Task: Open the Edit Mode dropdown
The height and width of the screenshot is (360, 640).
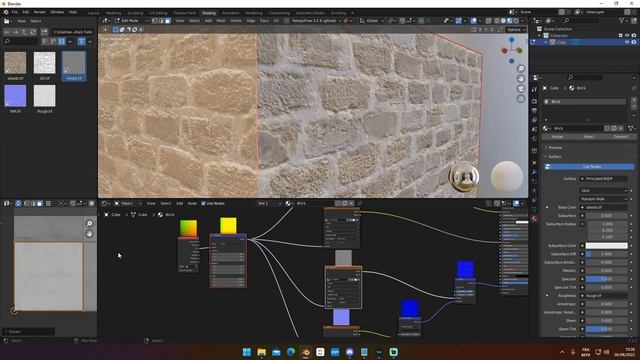Action: pos(131,21)
